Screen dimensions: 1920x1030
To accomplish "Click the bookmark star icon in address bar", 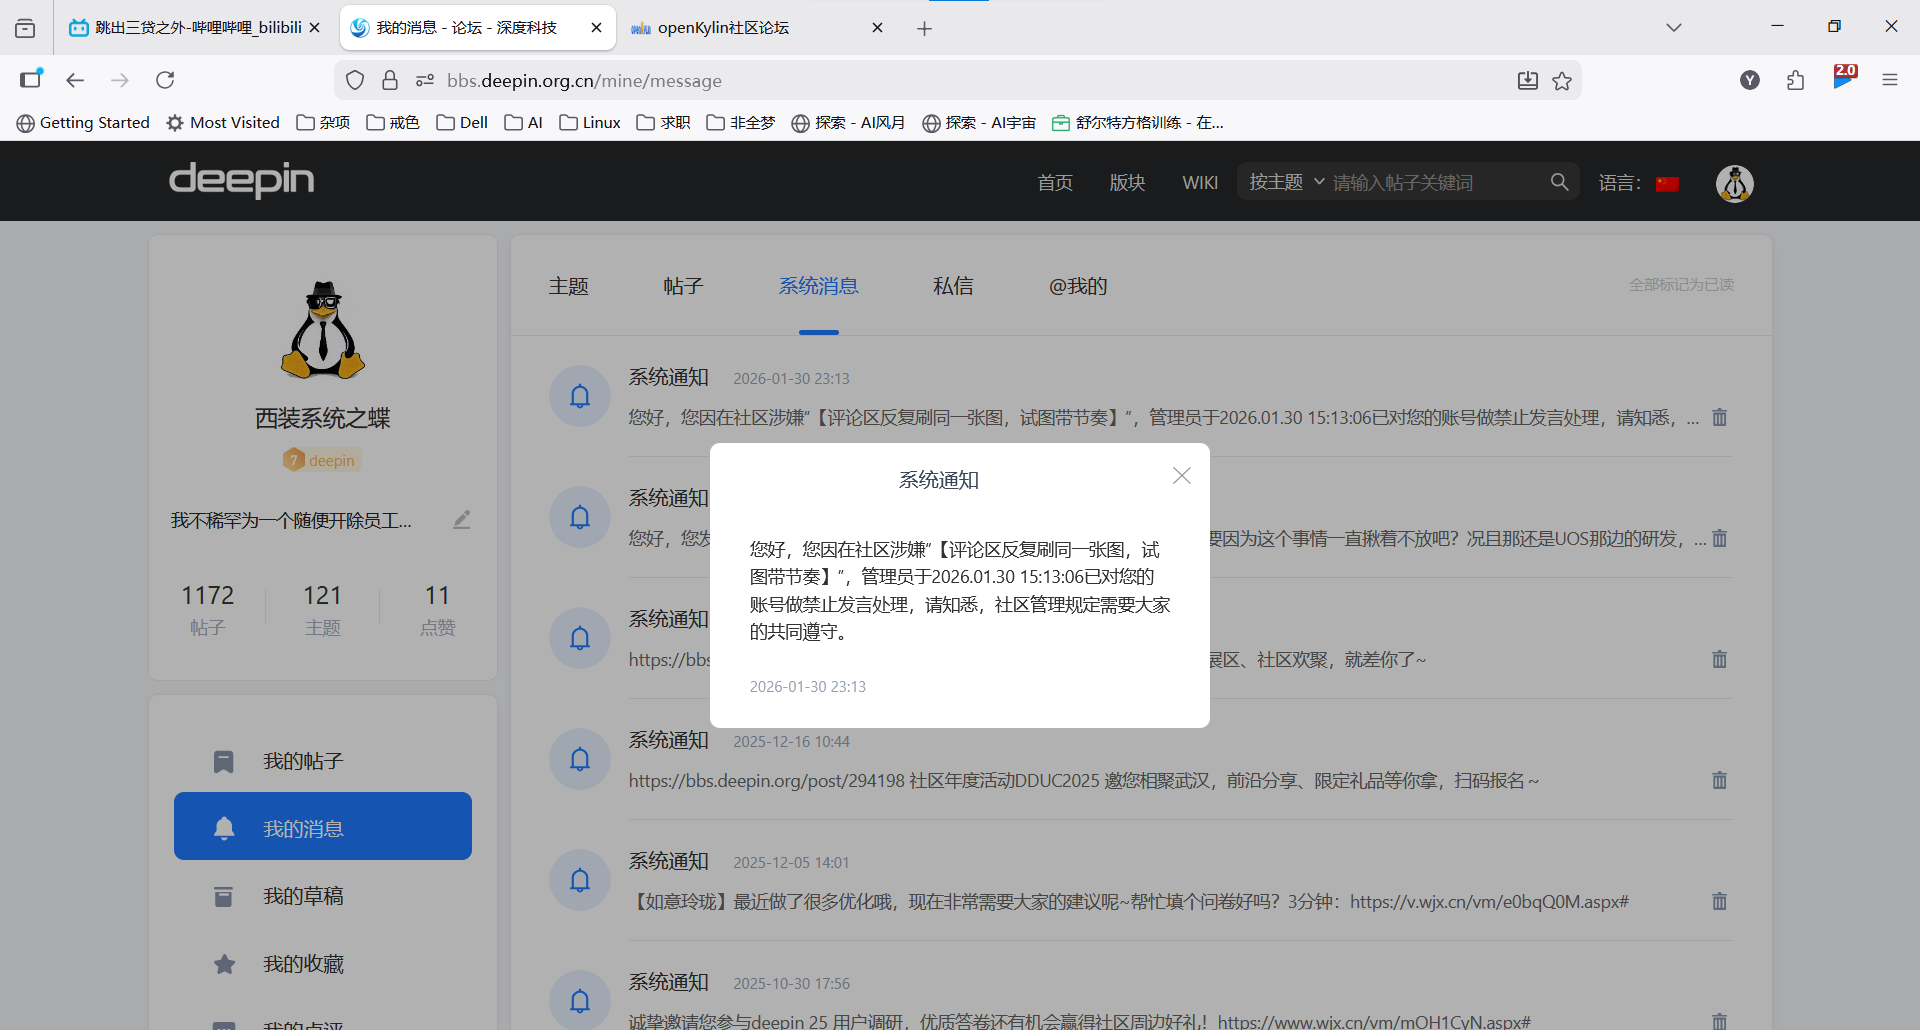I will coord(1562,81).
